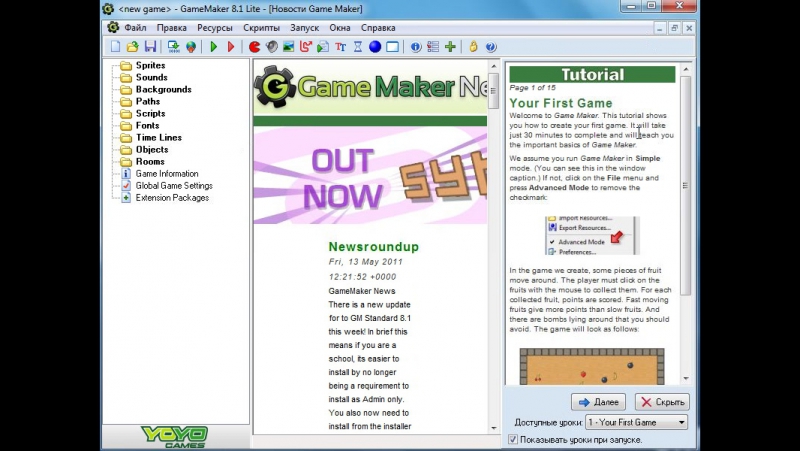Image resolution: width=800 pixels, height=451 pixels.
Task: Click the YoYo Games logo
Action: [x=174, y=437]
